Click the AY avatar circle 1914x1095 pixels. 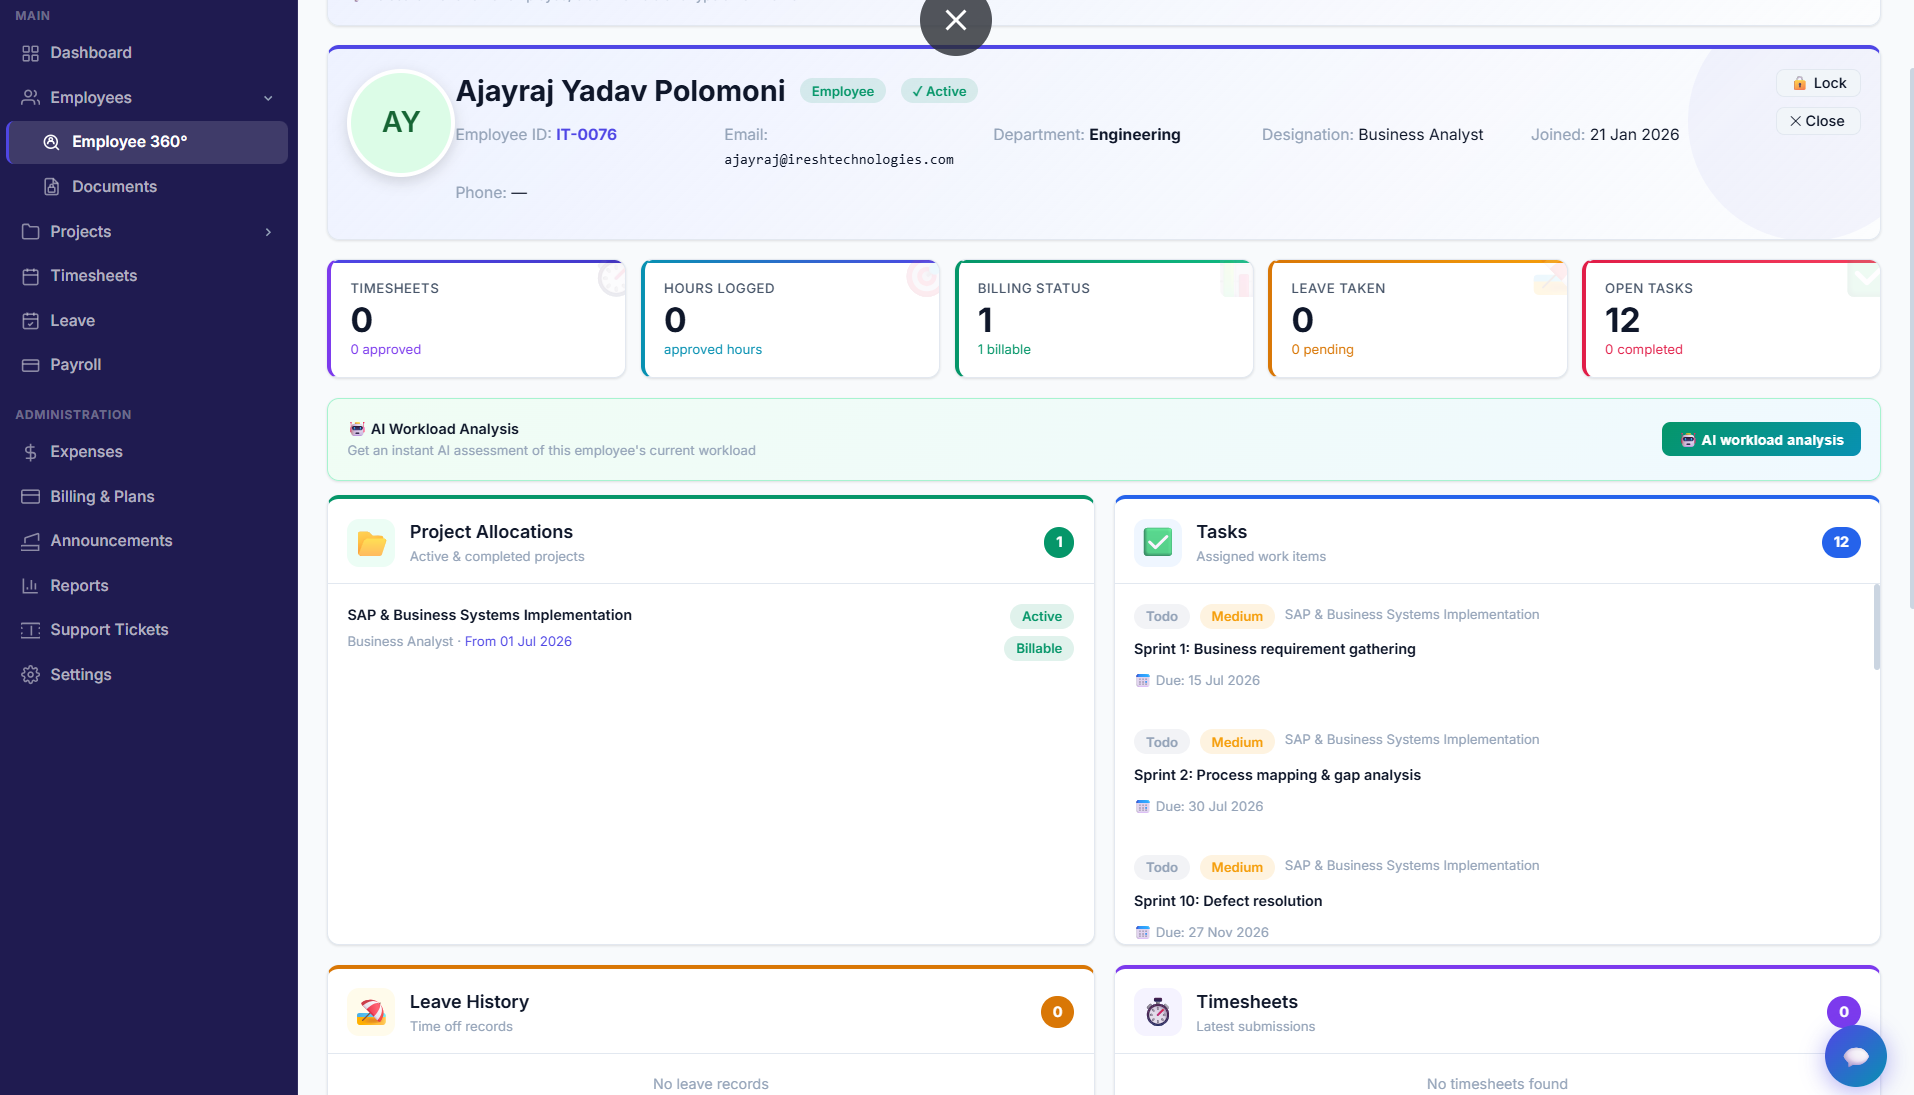401,122
